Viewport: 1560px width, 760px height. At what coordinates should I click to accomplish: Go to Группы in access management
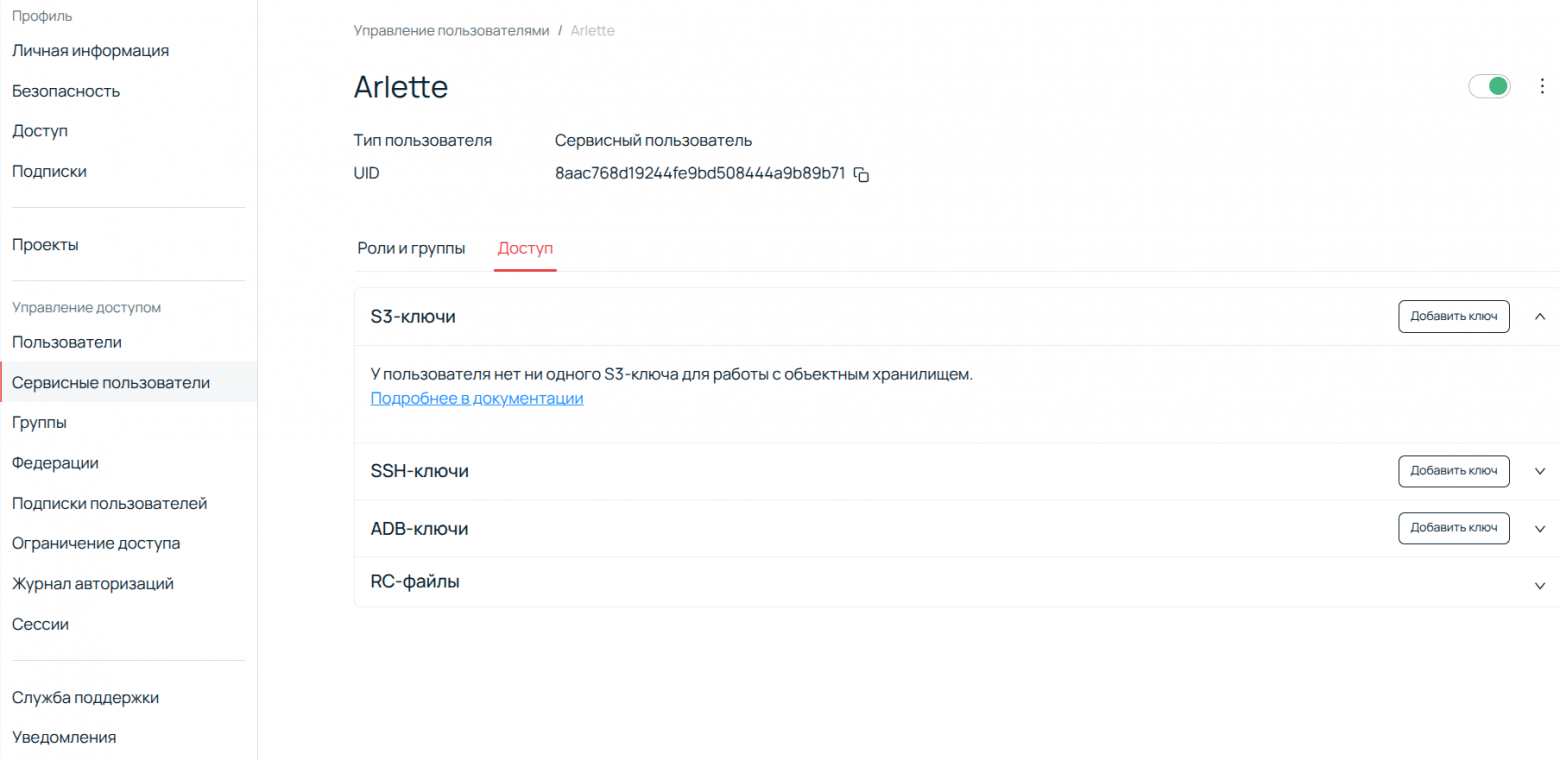coord(39,423)
